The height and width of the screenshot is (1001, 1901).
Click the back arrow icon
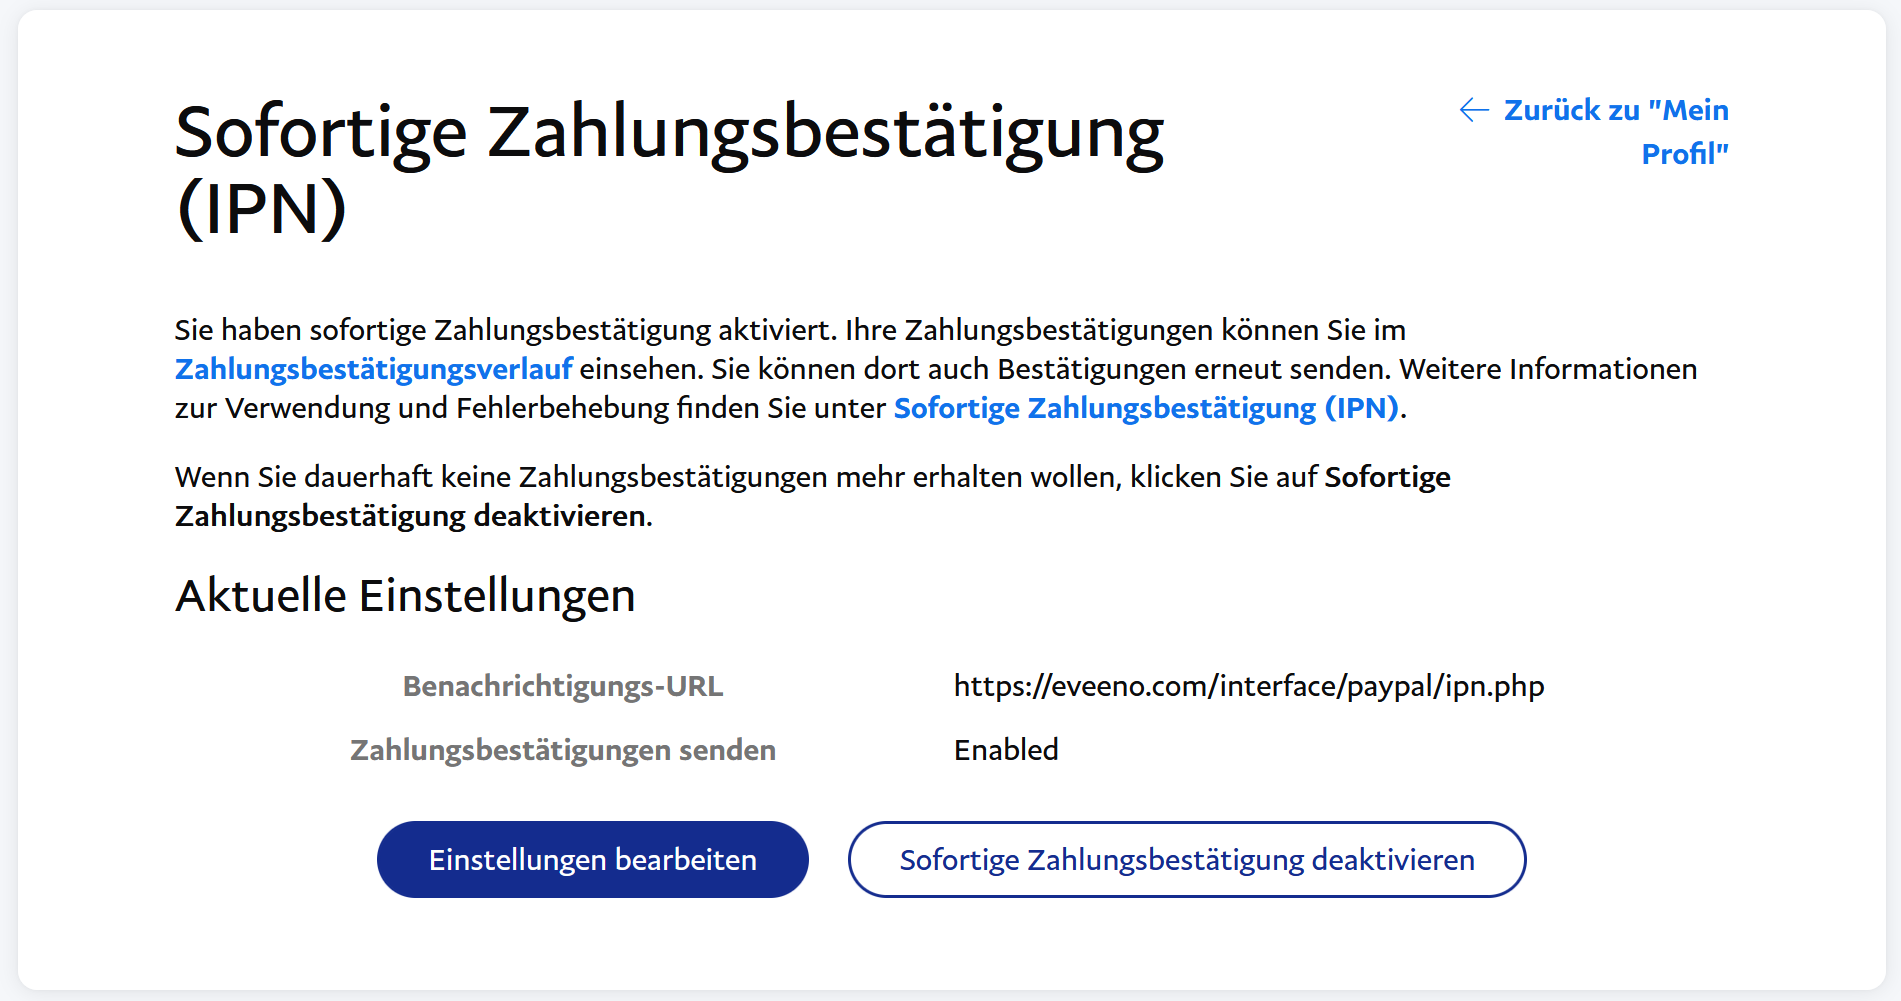click(1474, 110)
